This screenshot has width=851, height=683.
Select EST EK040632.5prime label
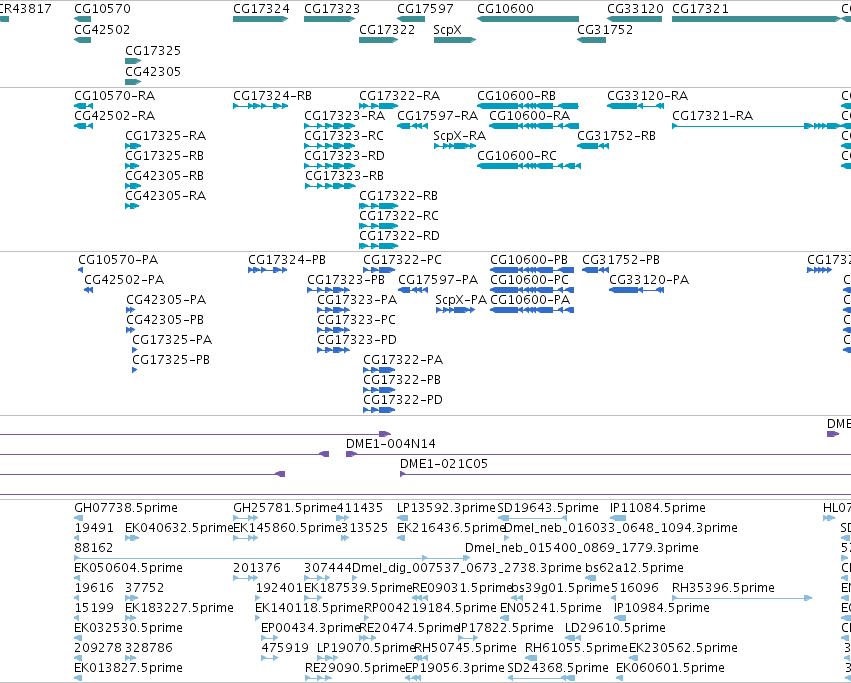click(x=179, y=528)
